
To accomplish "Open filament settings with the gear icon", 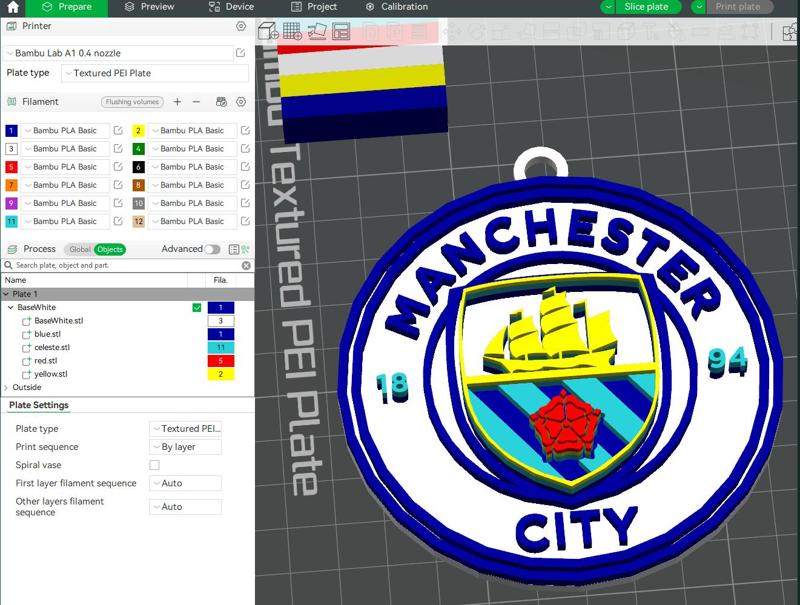I will (241, 101).
